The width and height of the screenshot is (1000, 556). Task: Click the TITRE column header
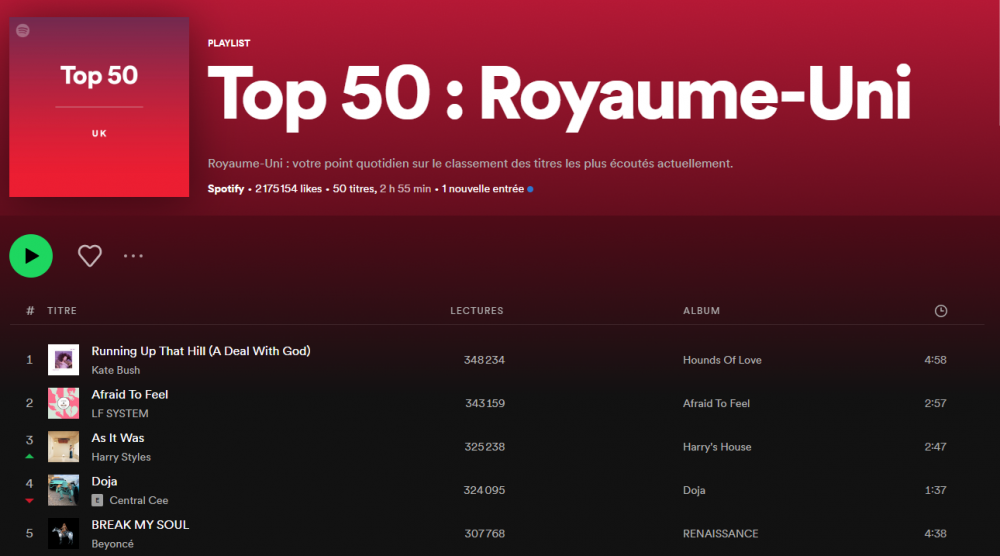point(62,311)
